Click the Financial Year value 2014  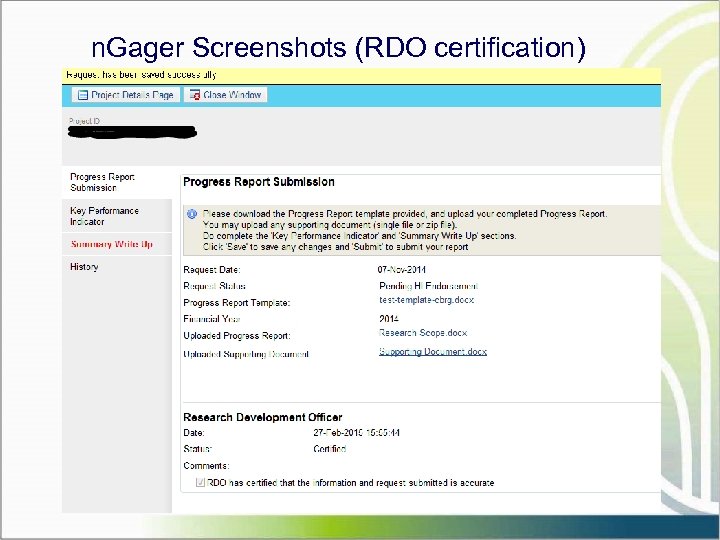(389, 319)
